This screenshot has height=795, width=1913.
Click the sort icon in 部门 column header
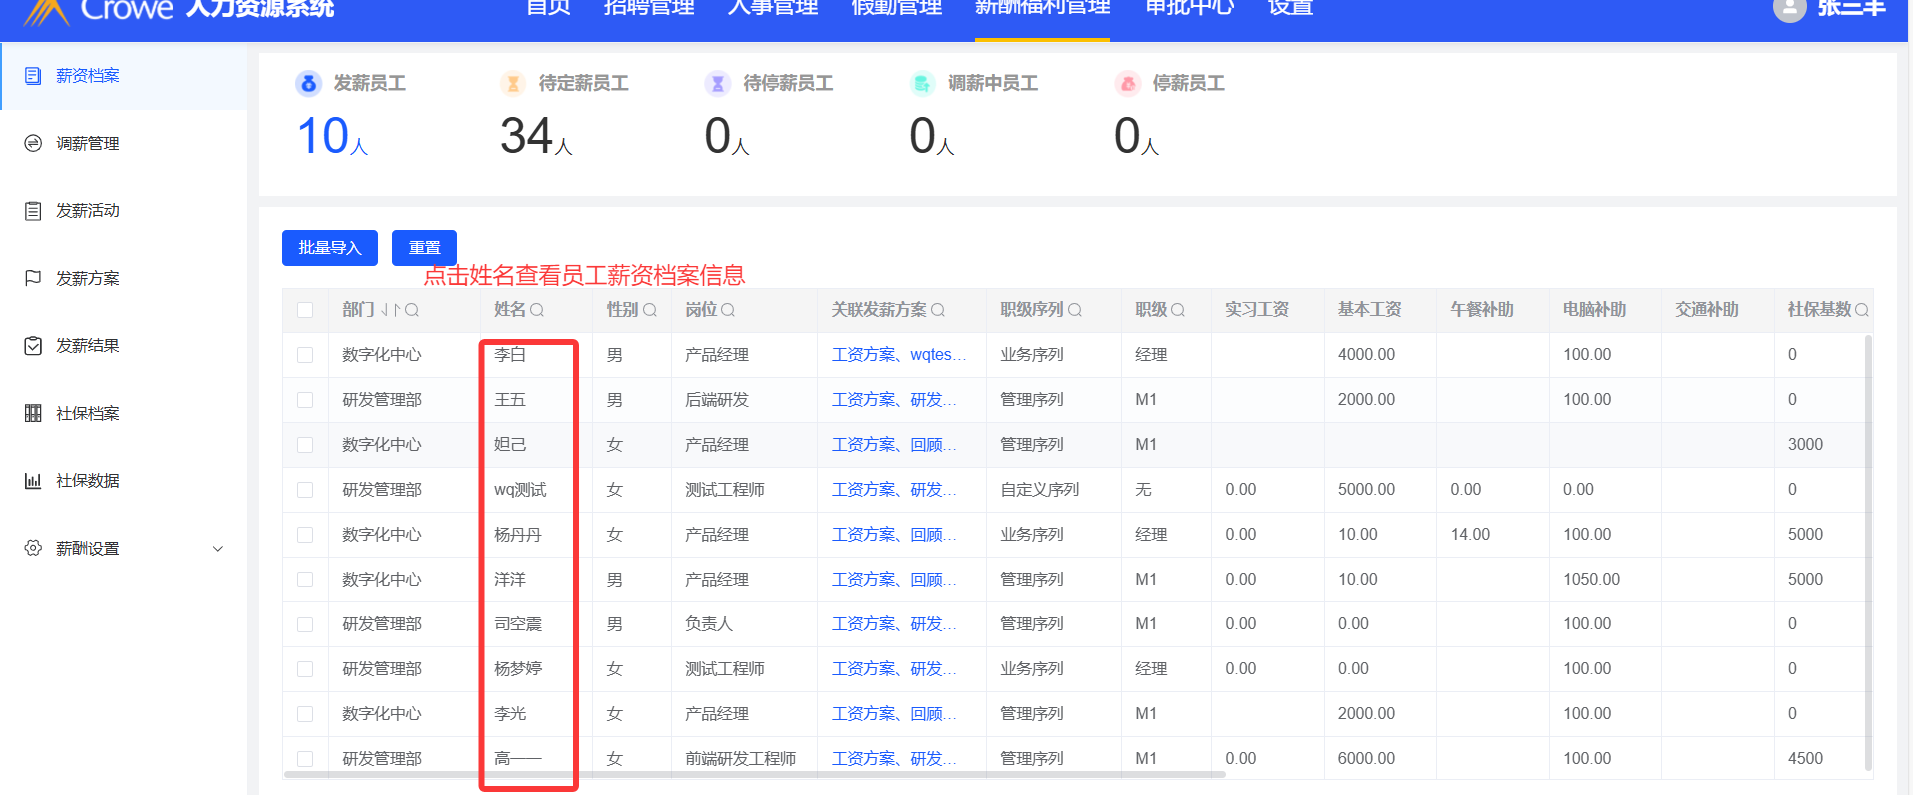click(390, 310)
